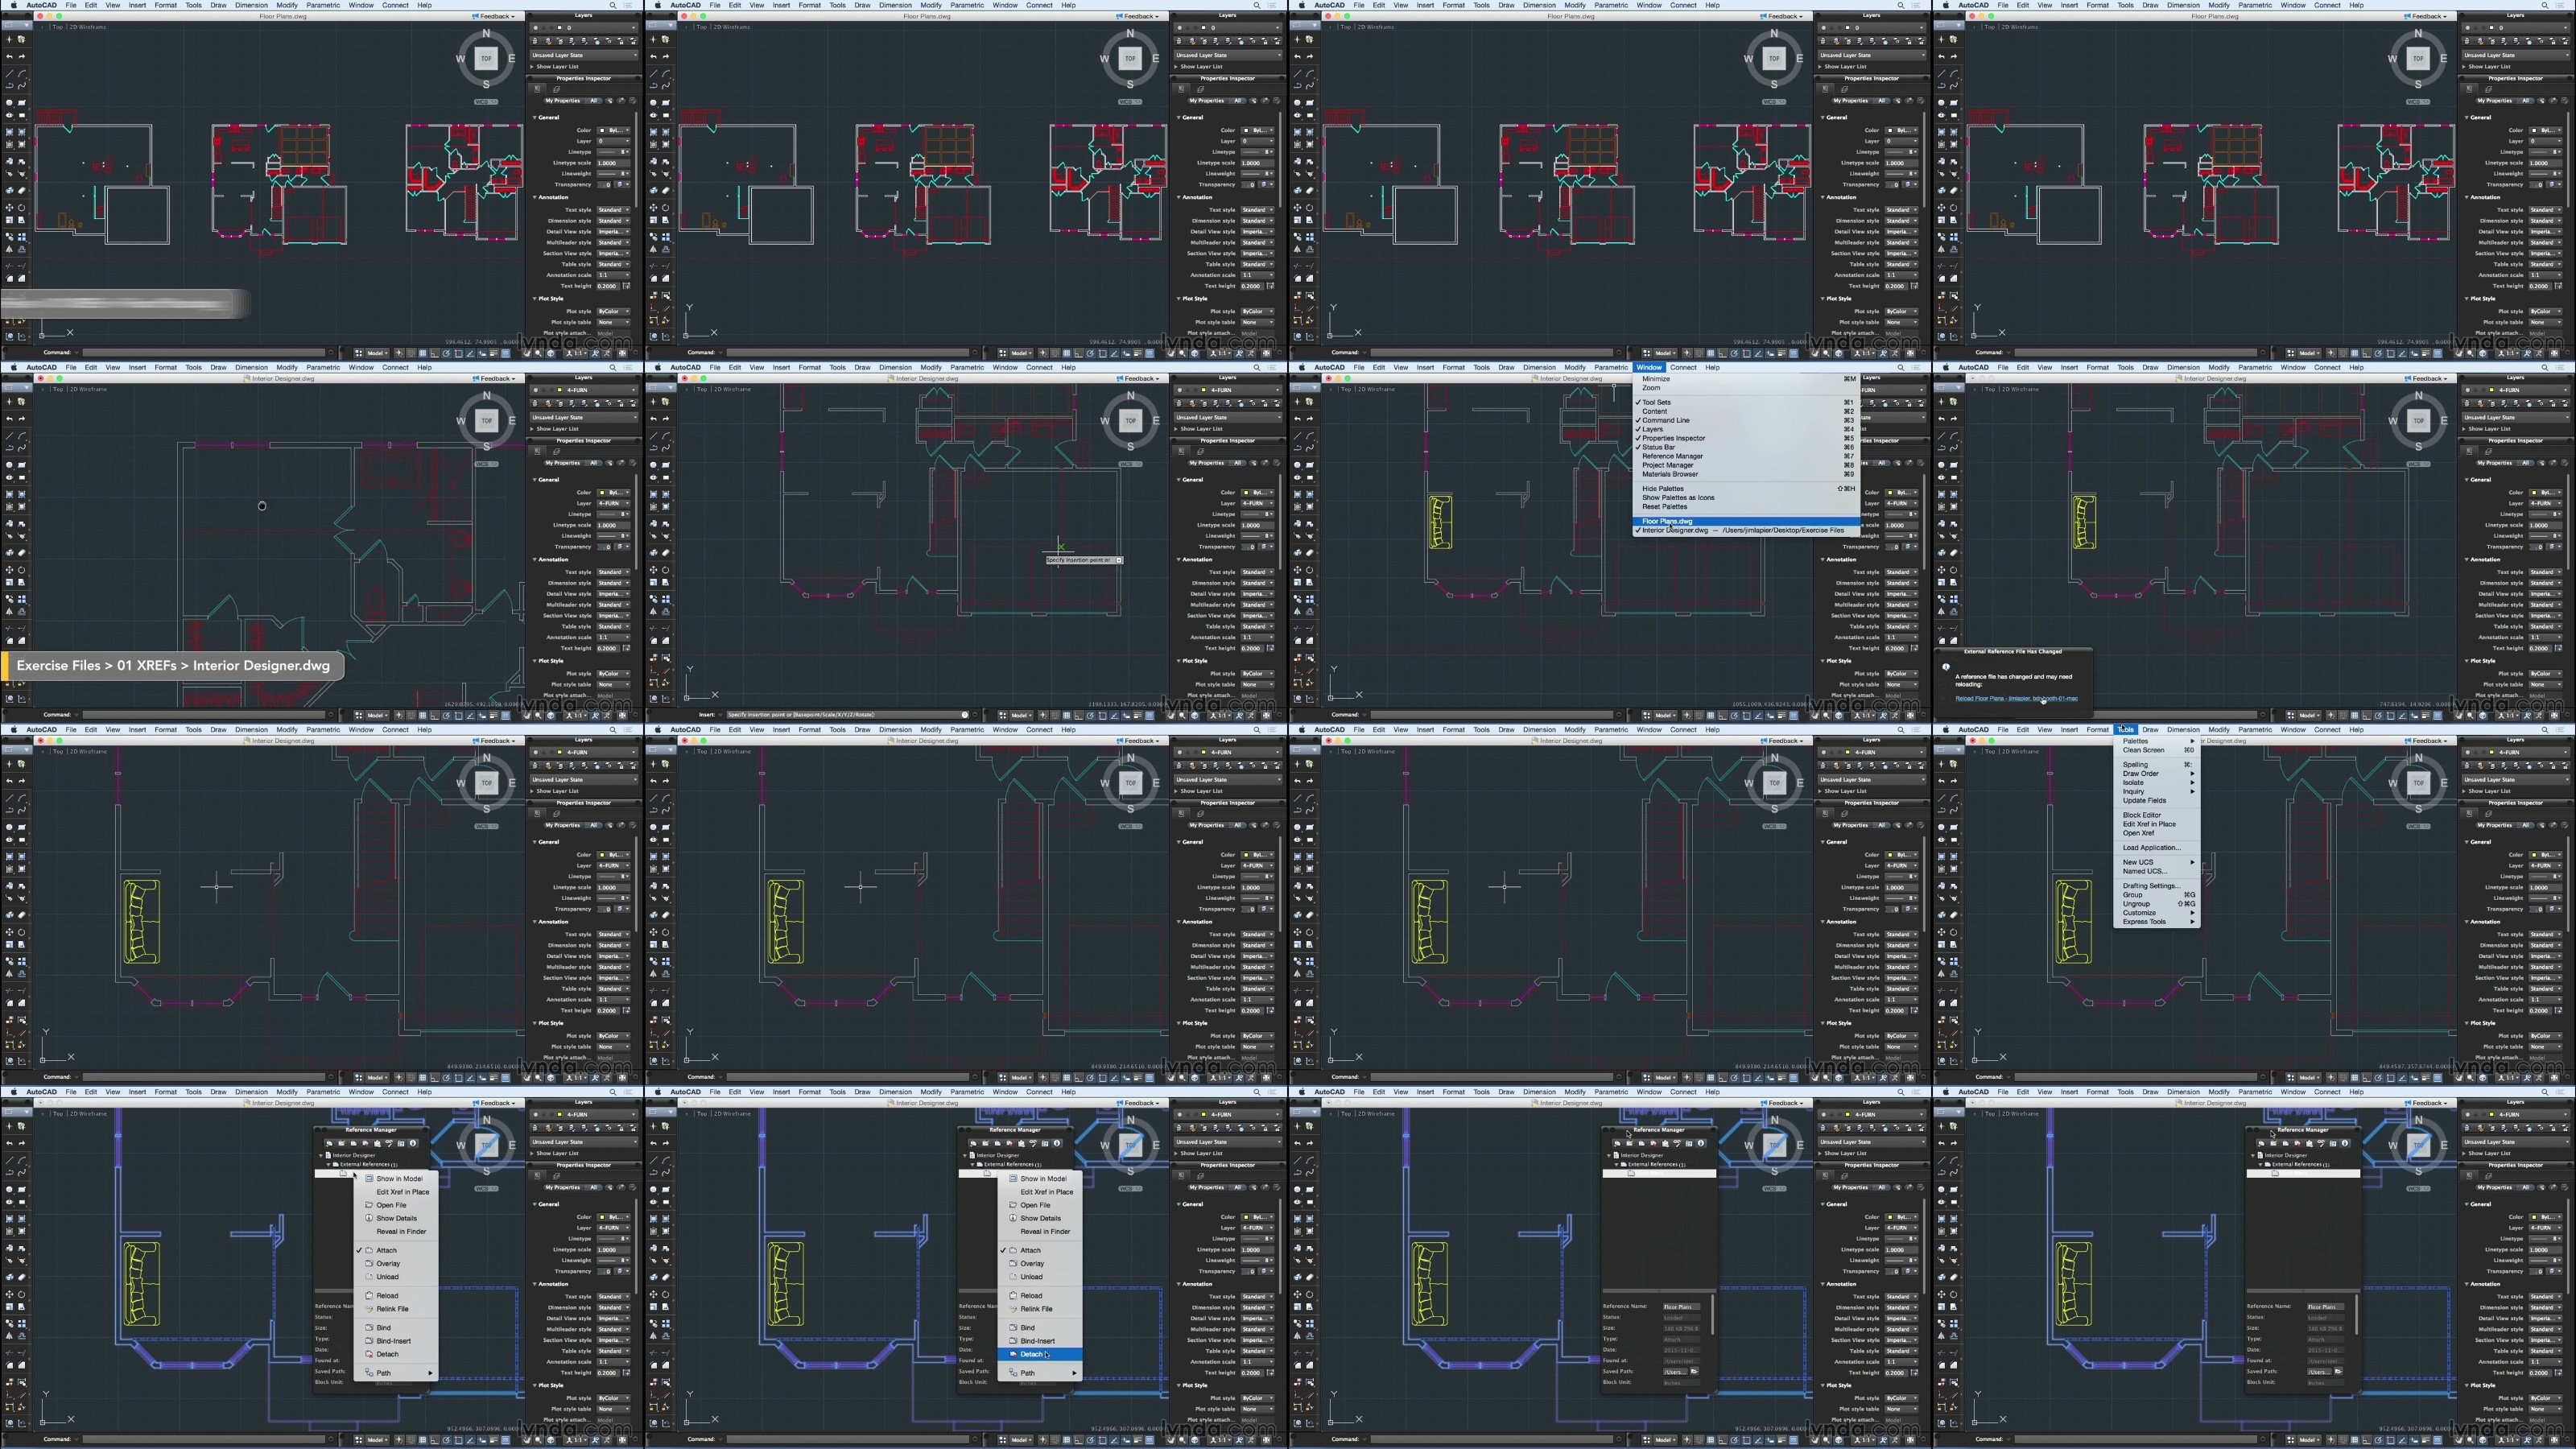
Task: Select Rotate tool in frame with open Tools menu
Action: click(x=1954, y=932)
